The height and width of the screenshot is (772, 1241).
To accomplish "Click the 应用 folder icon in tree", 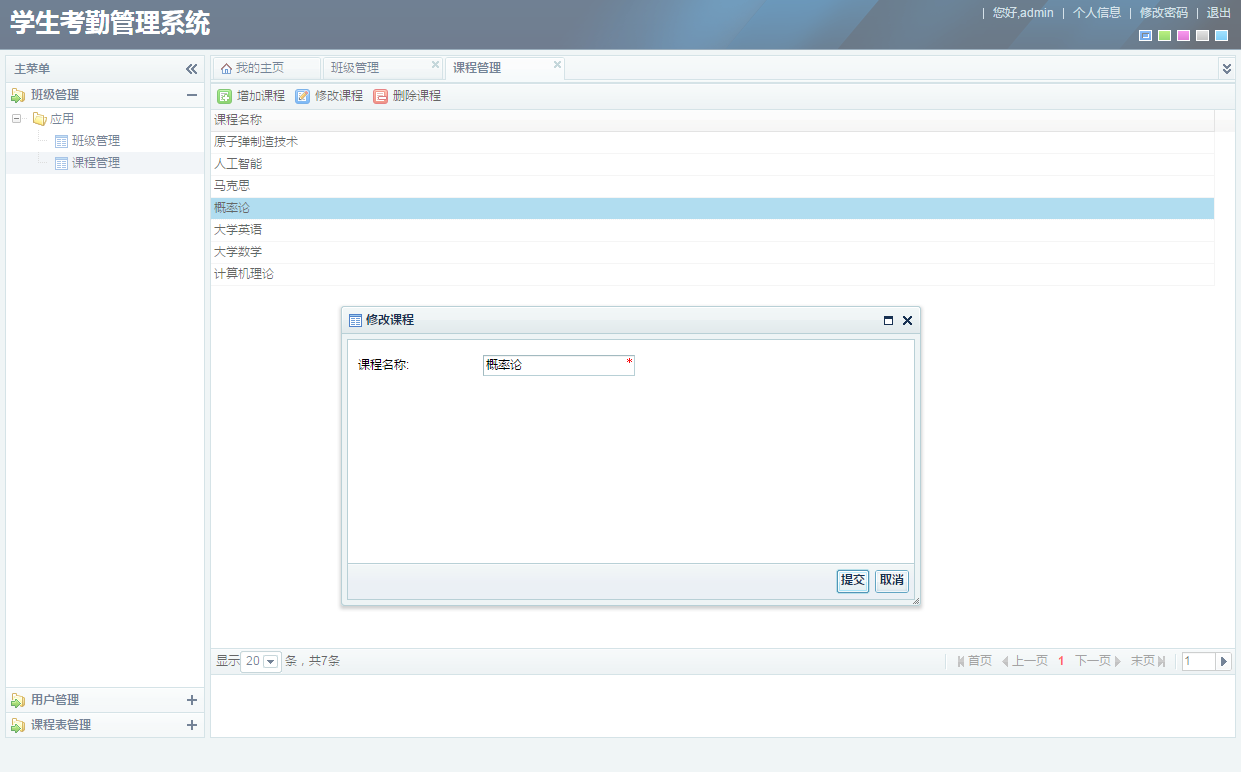I will tap(40, 119).
